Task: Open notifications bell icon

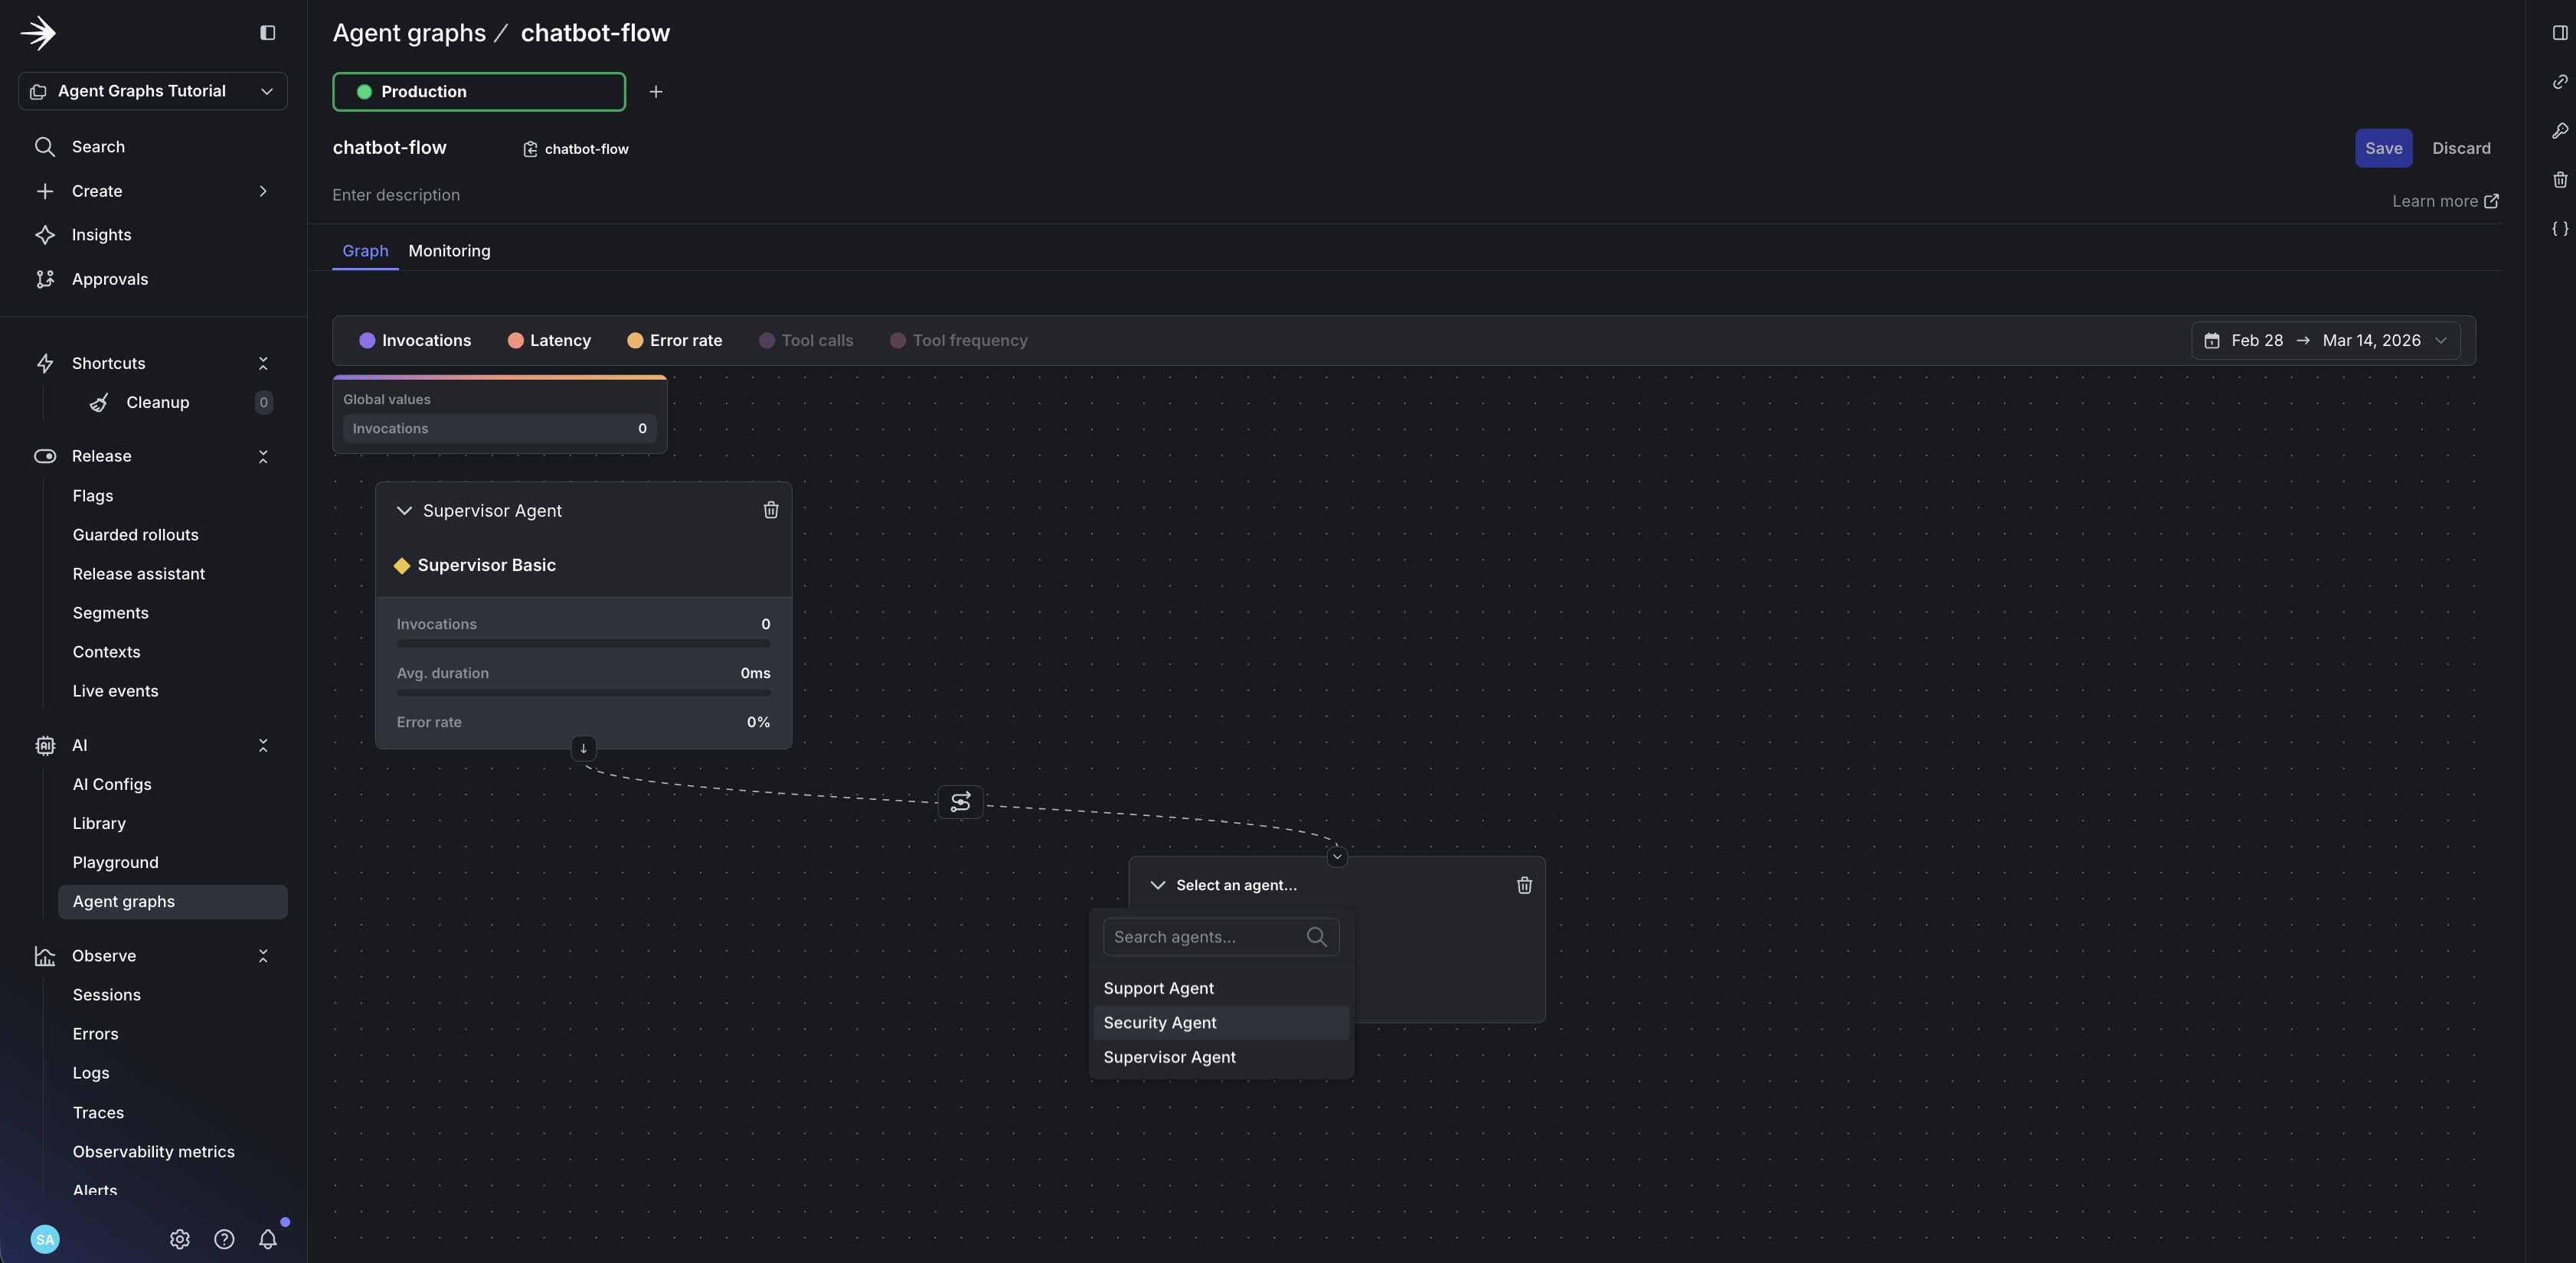Action: [x=267, y=1239]
